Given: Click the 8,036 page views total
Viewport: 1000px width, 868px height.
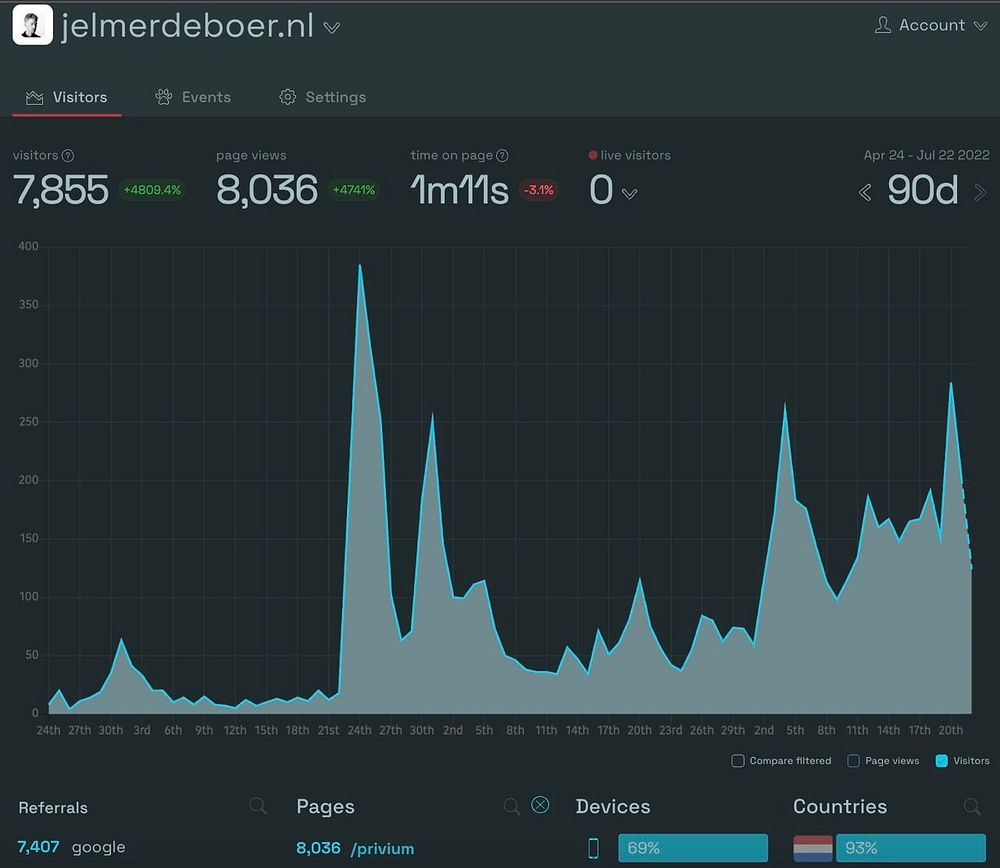Looking at the screenshot, I should point(267,190).
